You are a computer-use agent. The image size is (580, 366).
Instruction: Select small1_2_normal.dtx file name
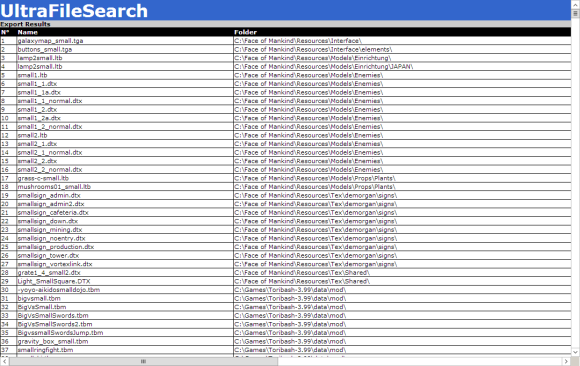coord(50,127)
